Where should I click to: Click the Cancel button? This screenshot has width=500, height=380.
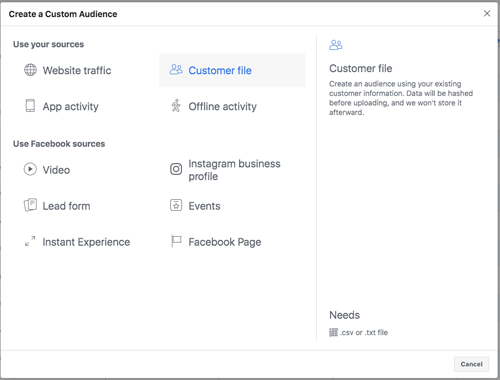tap(471, 364)
